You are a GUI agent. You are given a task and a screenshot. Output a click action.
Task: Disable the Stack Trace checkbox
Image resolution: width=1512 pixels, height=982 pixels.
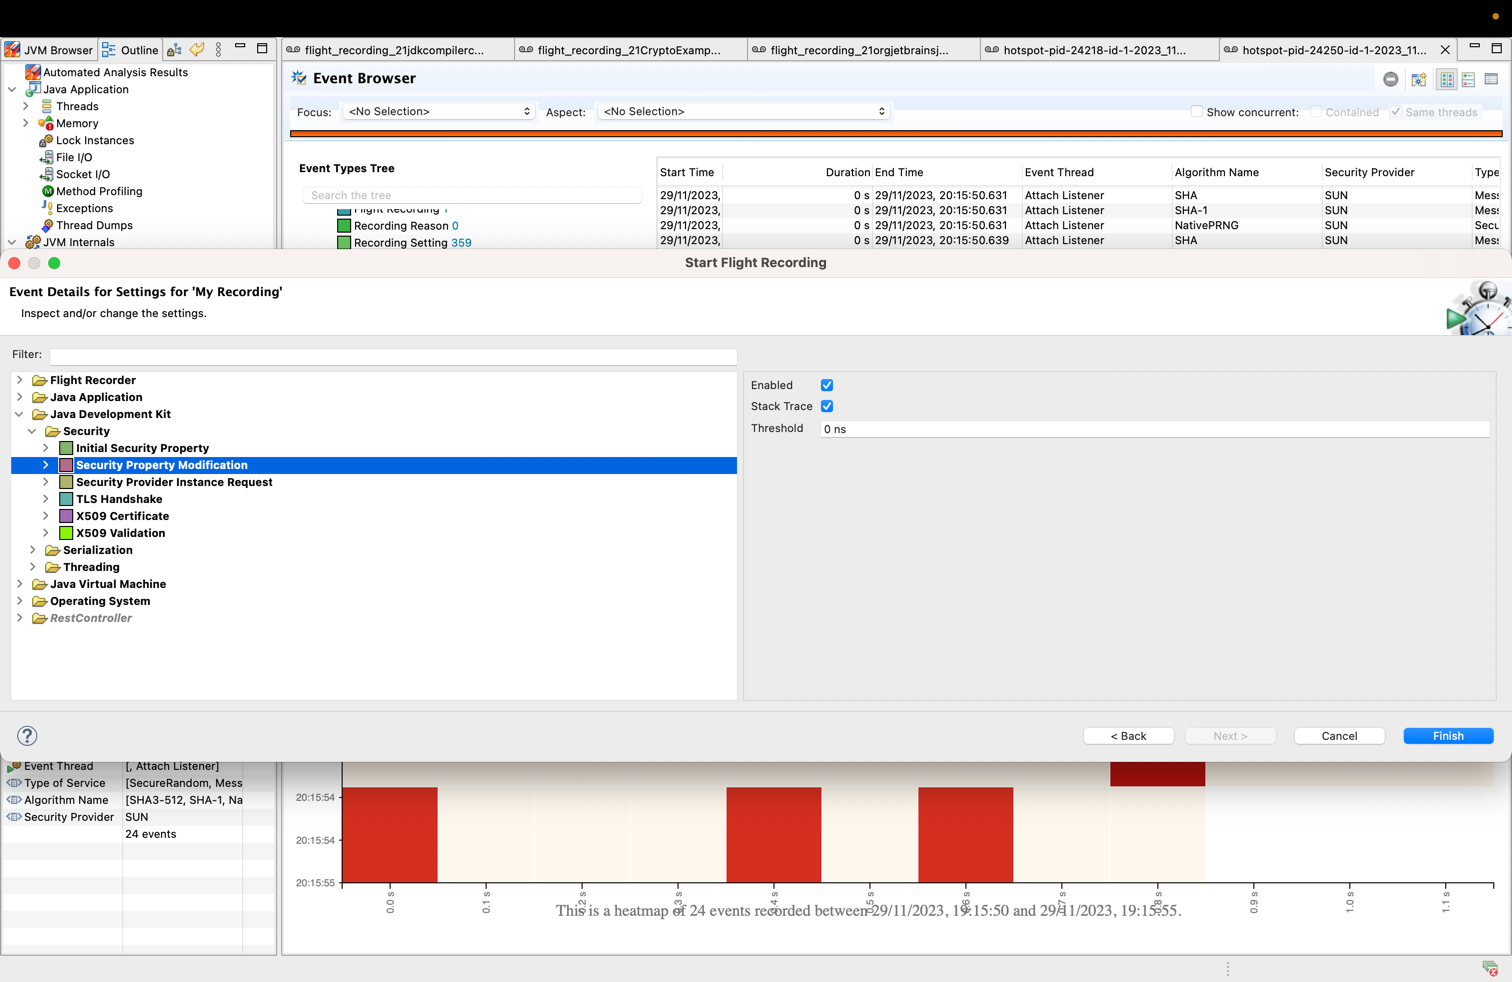(826, 406)
